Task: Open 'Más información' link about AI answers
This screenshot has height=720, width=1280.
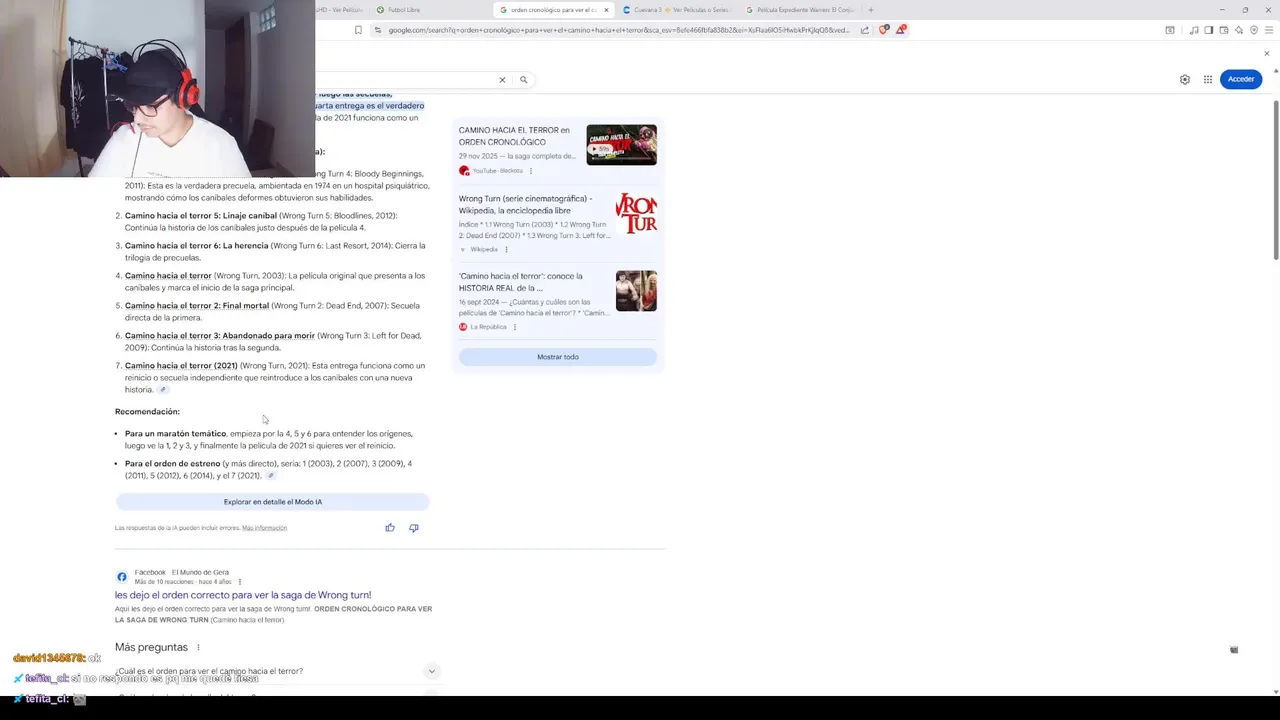Action: coord(264,528)
